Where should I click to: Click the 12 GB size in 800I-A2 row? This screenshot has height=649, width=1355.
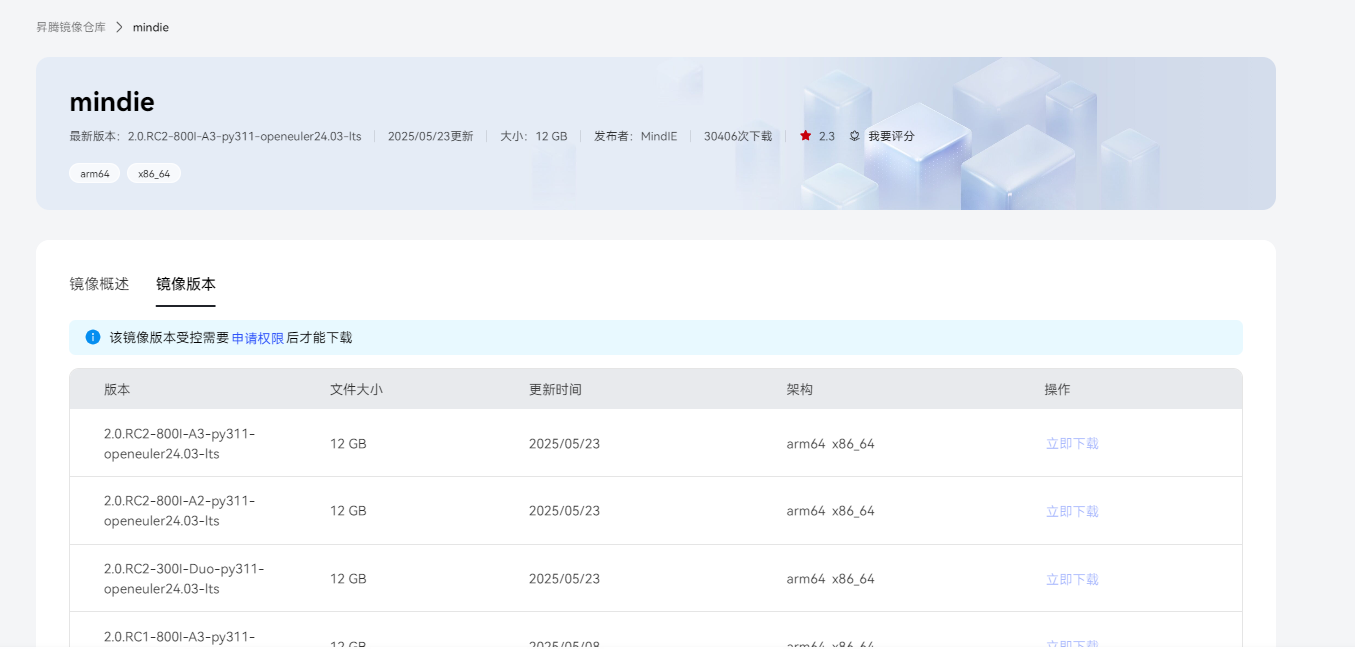[x=348, y=511]
